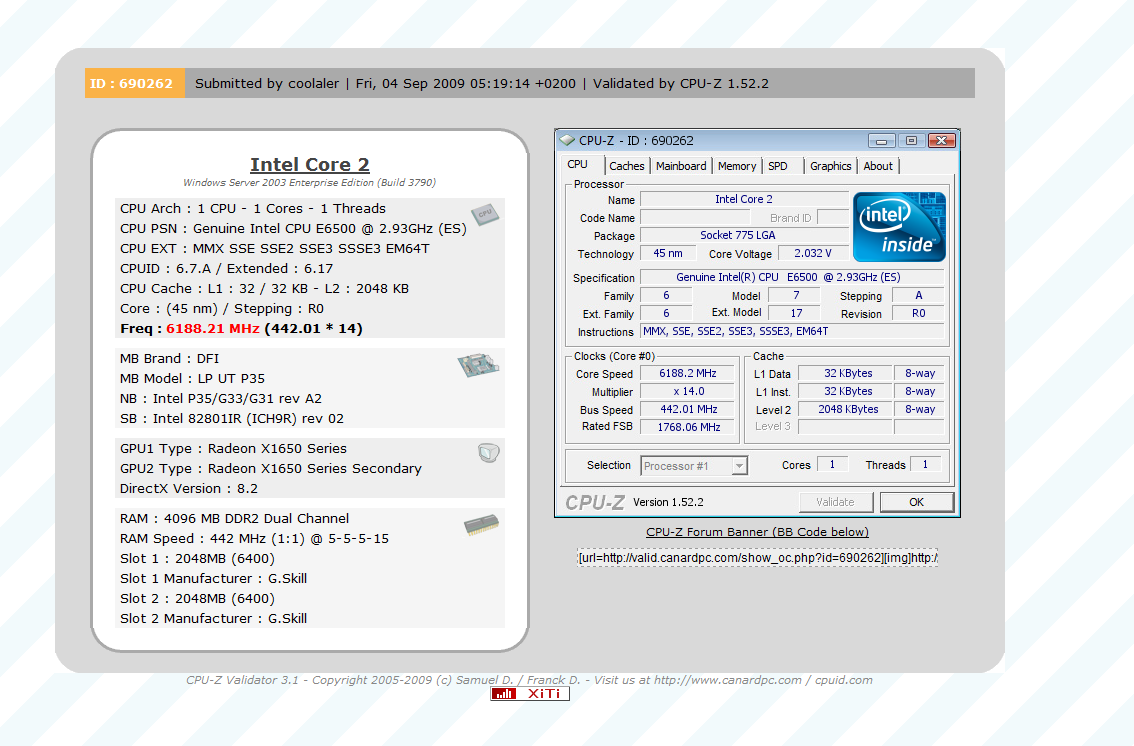The width and height of the screenshot is (1134, 746).
Task: Click the Intel inside logo in CPU-Z
Action: tap(899, 227)
